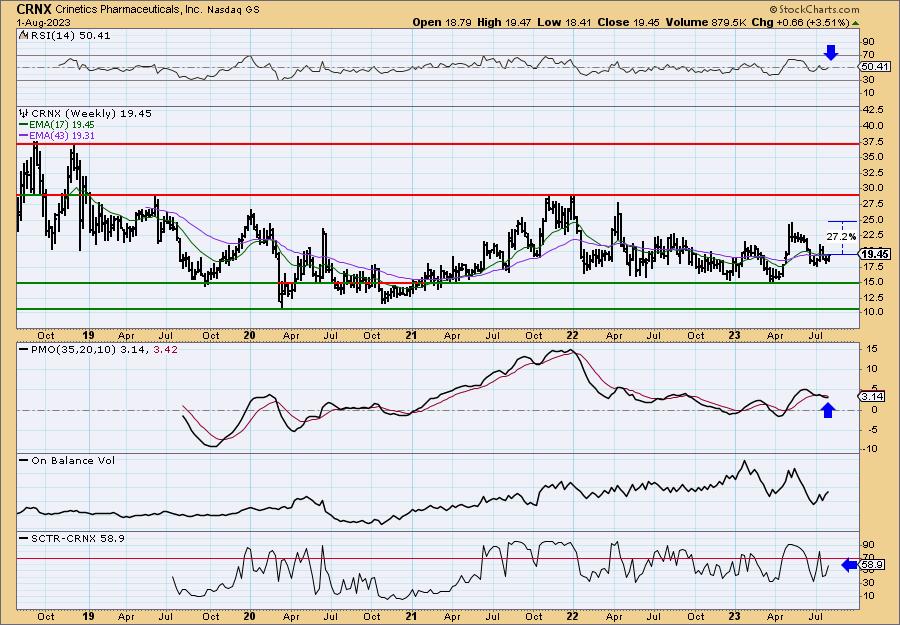
Task: Click the 42.5 price axis label
Action: (x=872, y=109)
